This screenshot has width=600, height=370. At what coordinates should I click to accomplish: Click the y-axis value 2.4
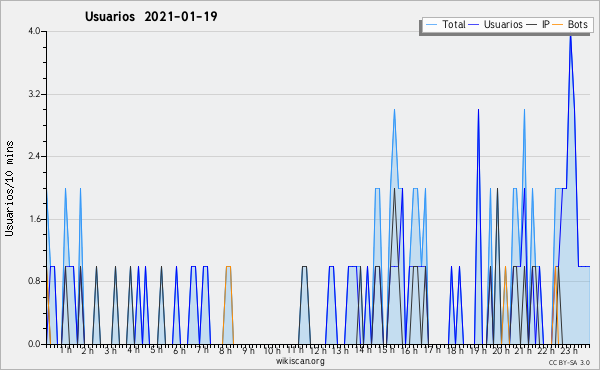click(x=34, y=156)
